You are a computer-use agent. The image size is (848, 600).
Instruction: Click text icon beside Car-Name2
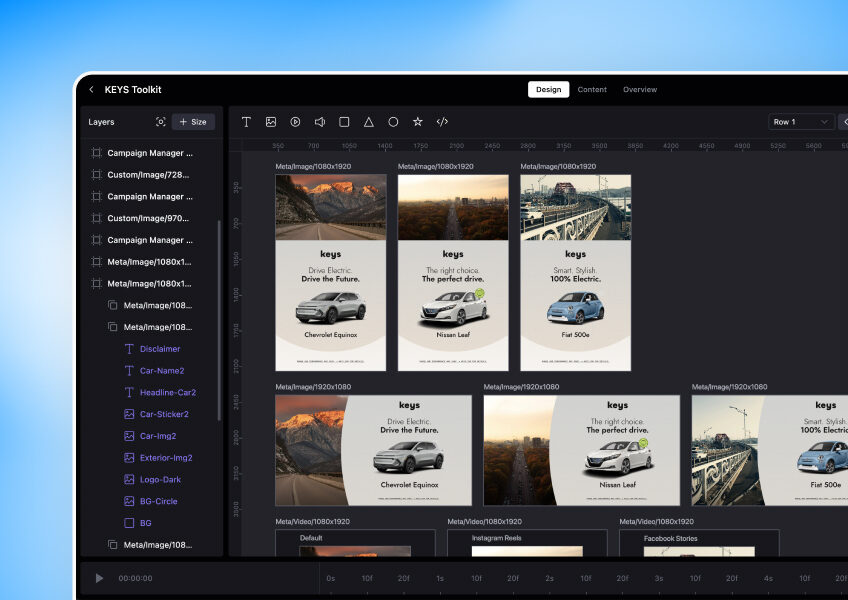[129, 371]
